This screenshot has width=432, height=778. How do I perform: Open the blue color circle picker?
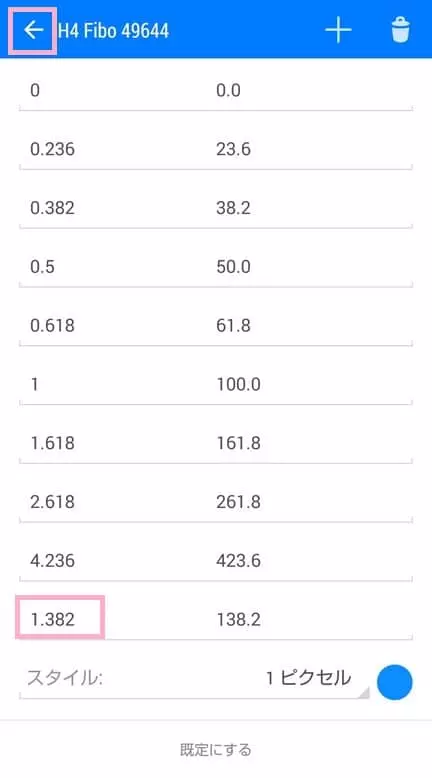click(x=394, y=682)
